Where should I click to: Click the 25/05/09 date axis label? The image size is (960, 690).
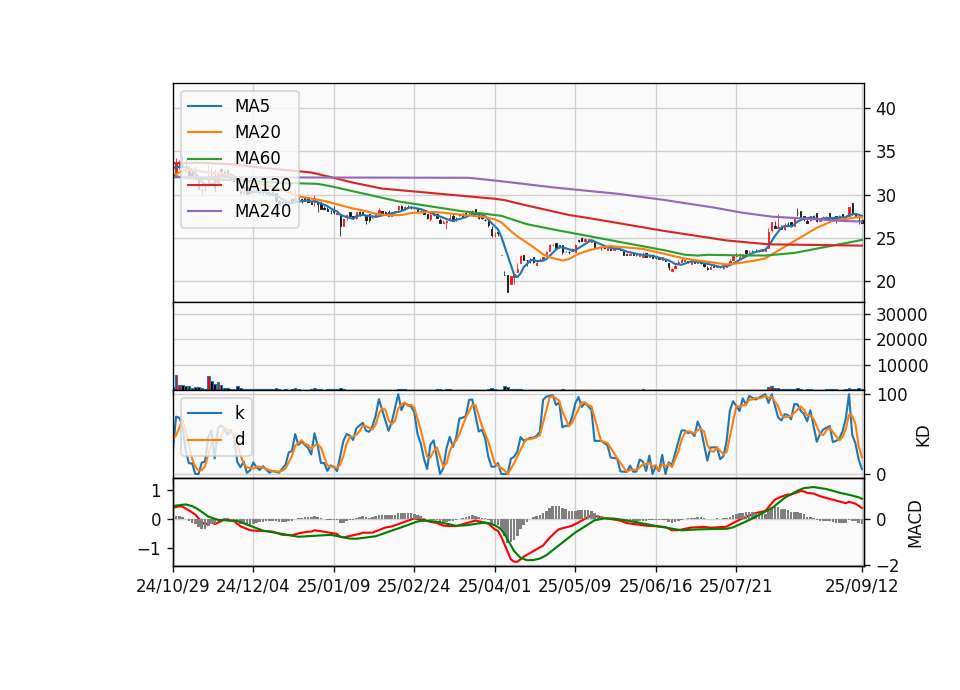(x=575, y=586)
